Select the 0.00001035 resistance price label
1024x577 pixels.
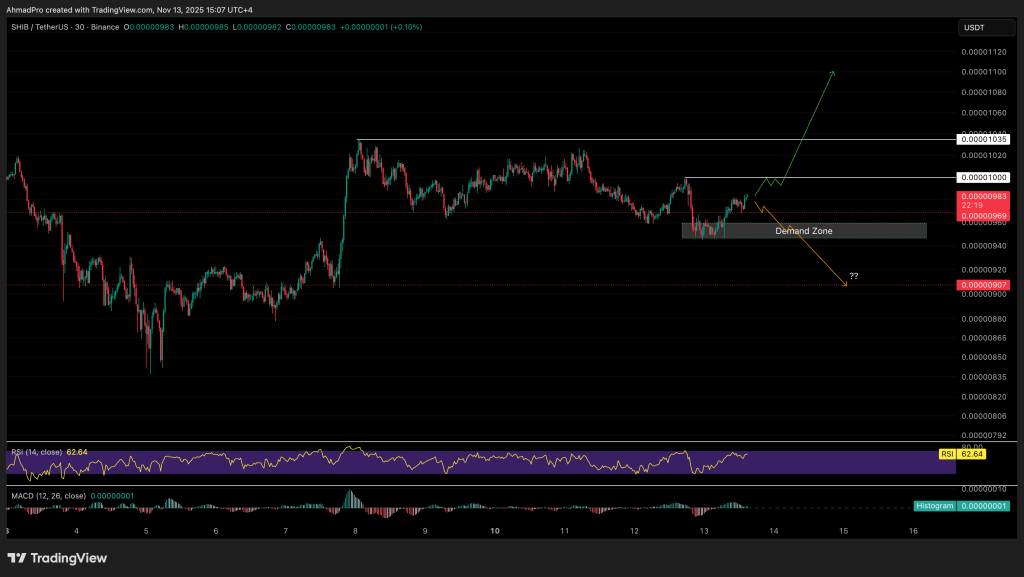click(x=985, y=139)
